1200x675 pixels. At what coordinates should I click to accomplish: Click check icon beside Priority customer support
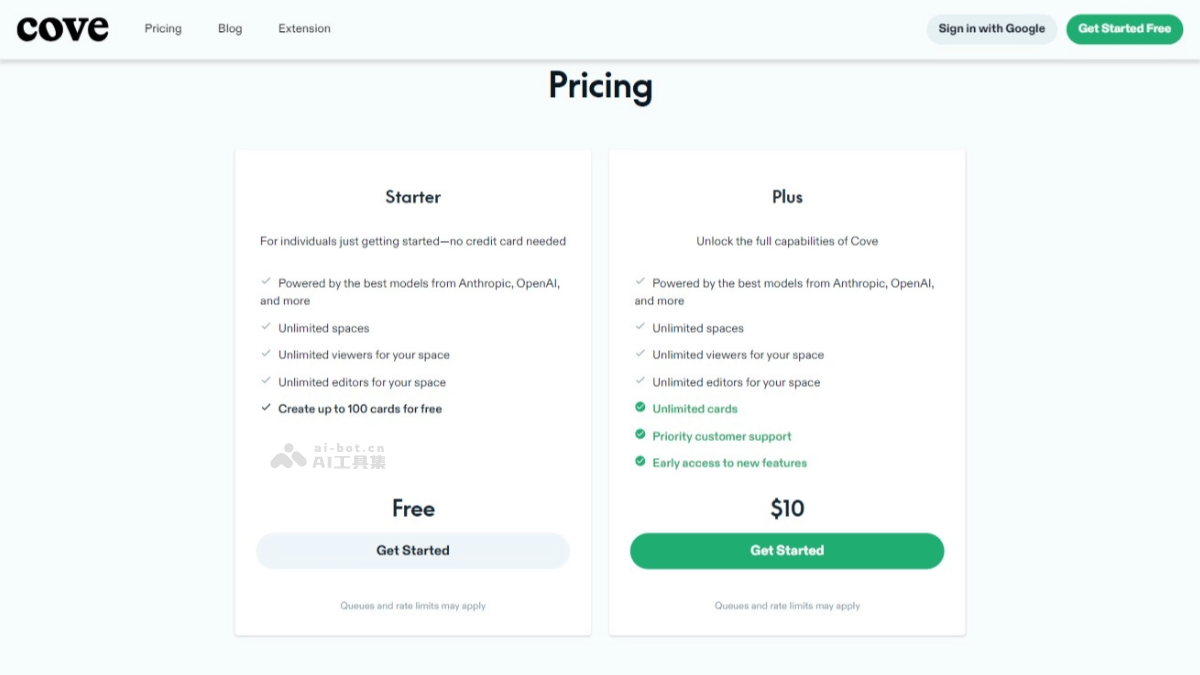pos(640,435)
